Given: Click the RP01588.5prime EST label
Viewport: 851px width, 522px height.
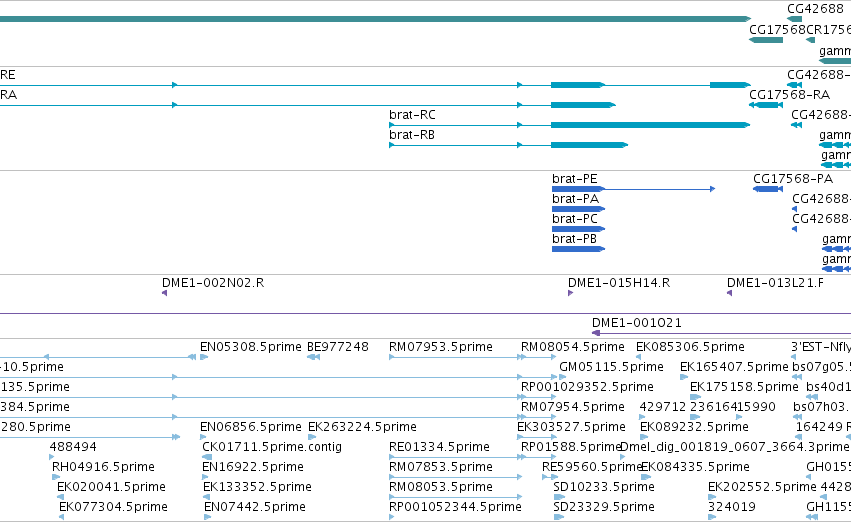Looking at the screenshot, I should pyautogui.click(x=570, y=447).
